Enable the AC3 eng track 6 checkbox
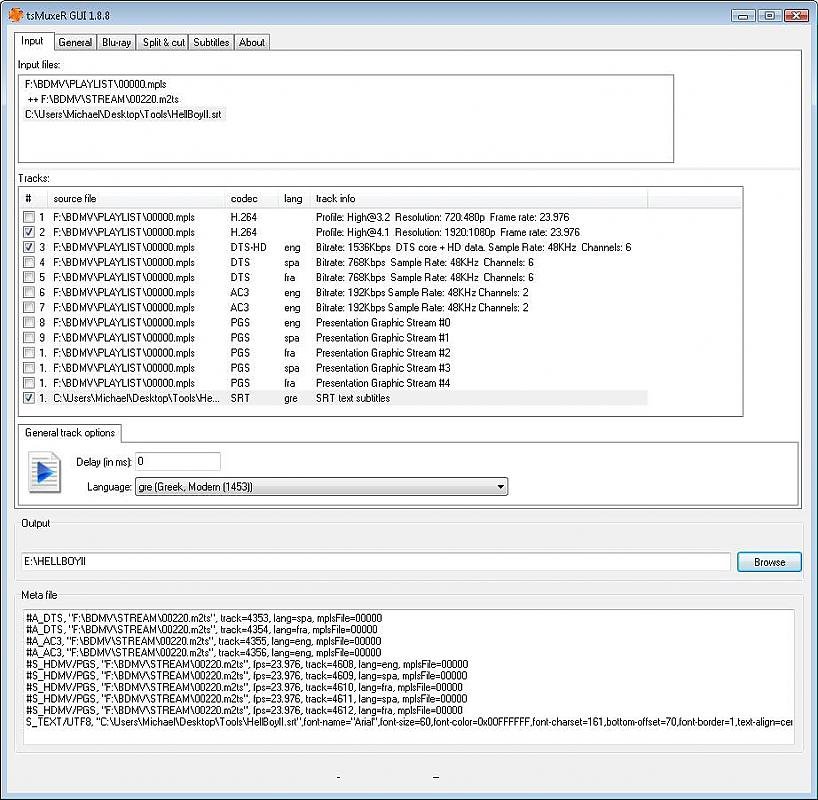 point(29,292)
